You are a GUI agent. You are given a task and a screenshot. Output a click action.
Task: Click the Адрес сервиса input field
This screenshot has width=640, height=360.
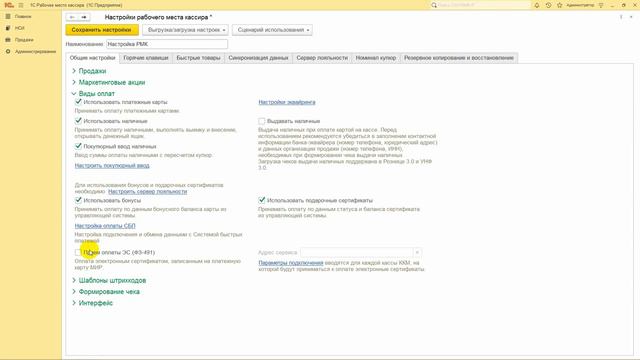click(x=357, y=253)
